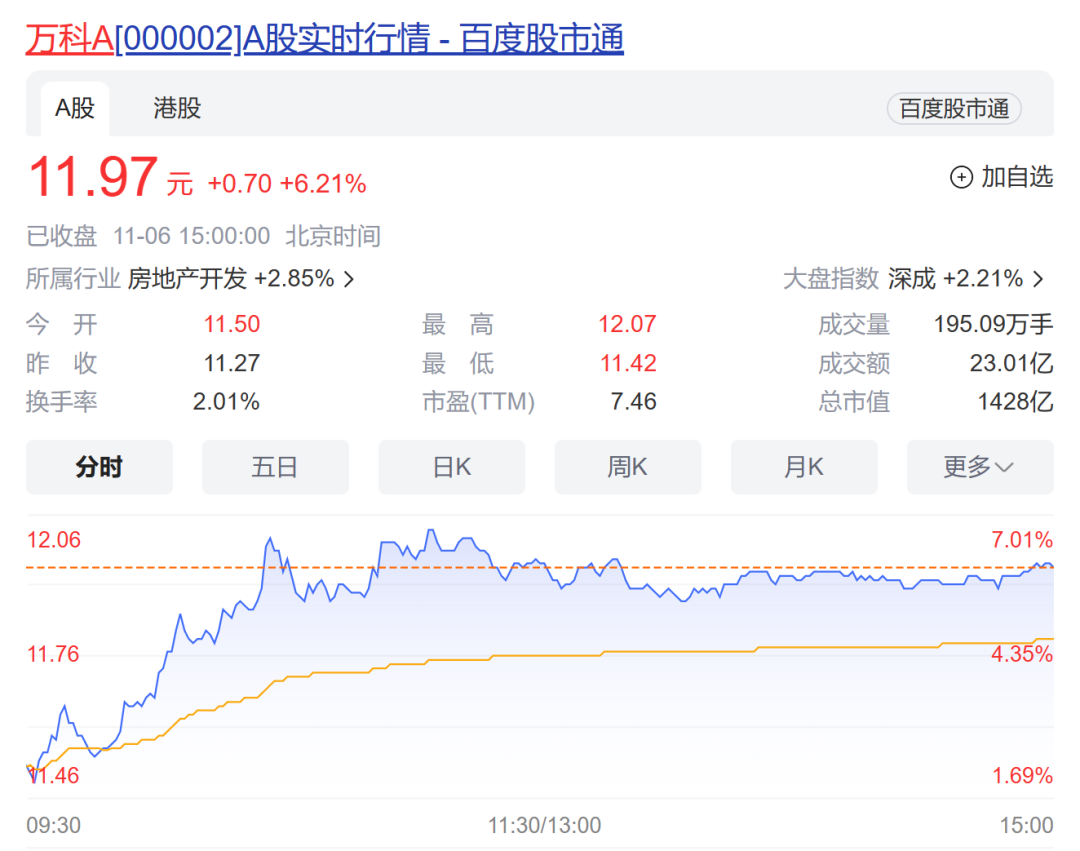Click the chart axis label 4.35%
The height and width of the screenshot is (851, 1080).
click(x=1022, y=653)
